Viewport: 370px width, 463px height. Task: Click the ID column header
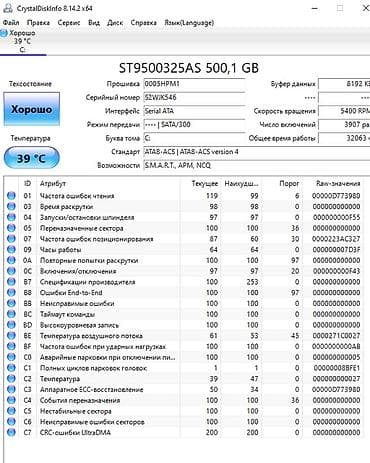point(27,183)
